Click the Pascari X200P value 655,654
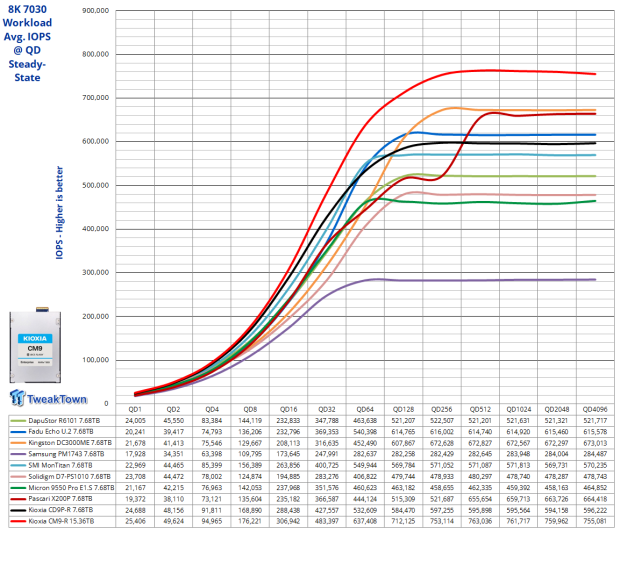The image size is (620, 568). pos(480,499)
